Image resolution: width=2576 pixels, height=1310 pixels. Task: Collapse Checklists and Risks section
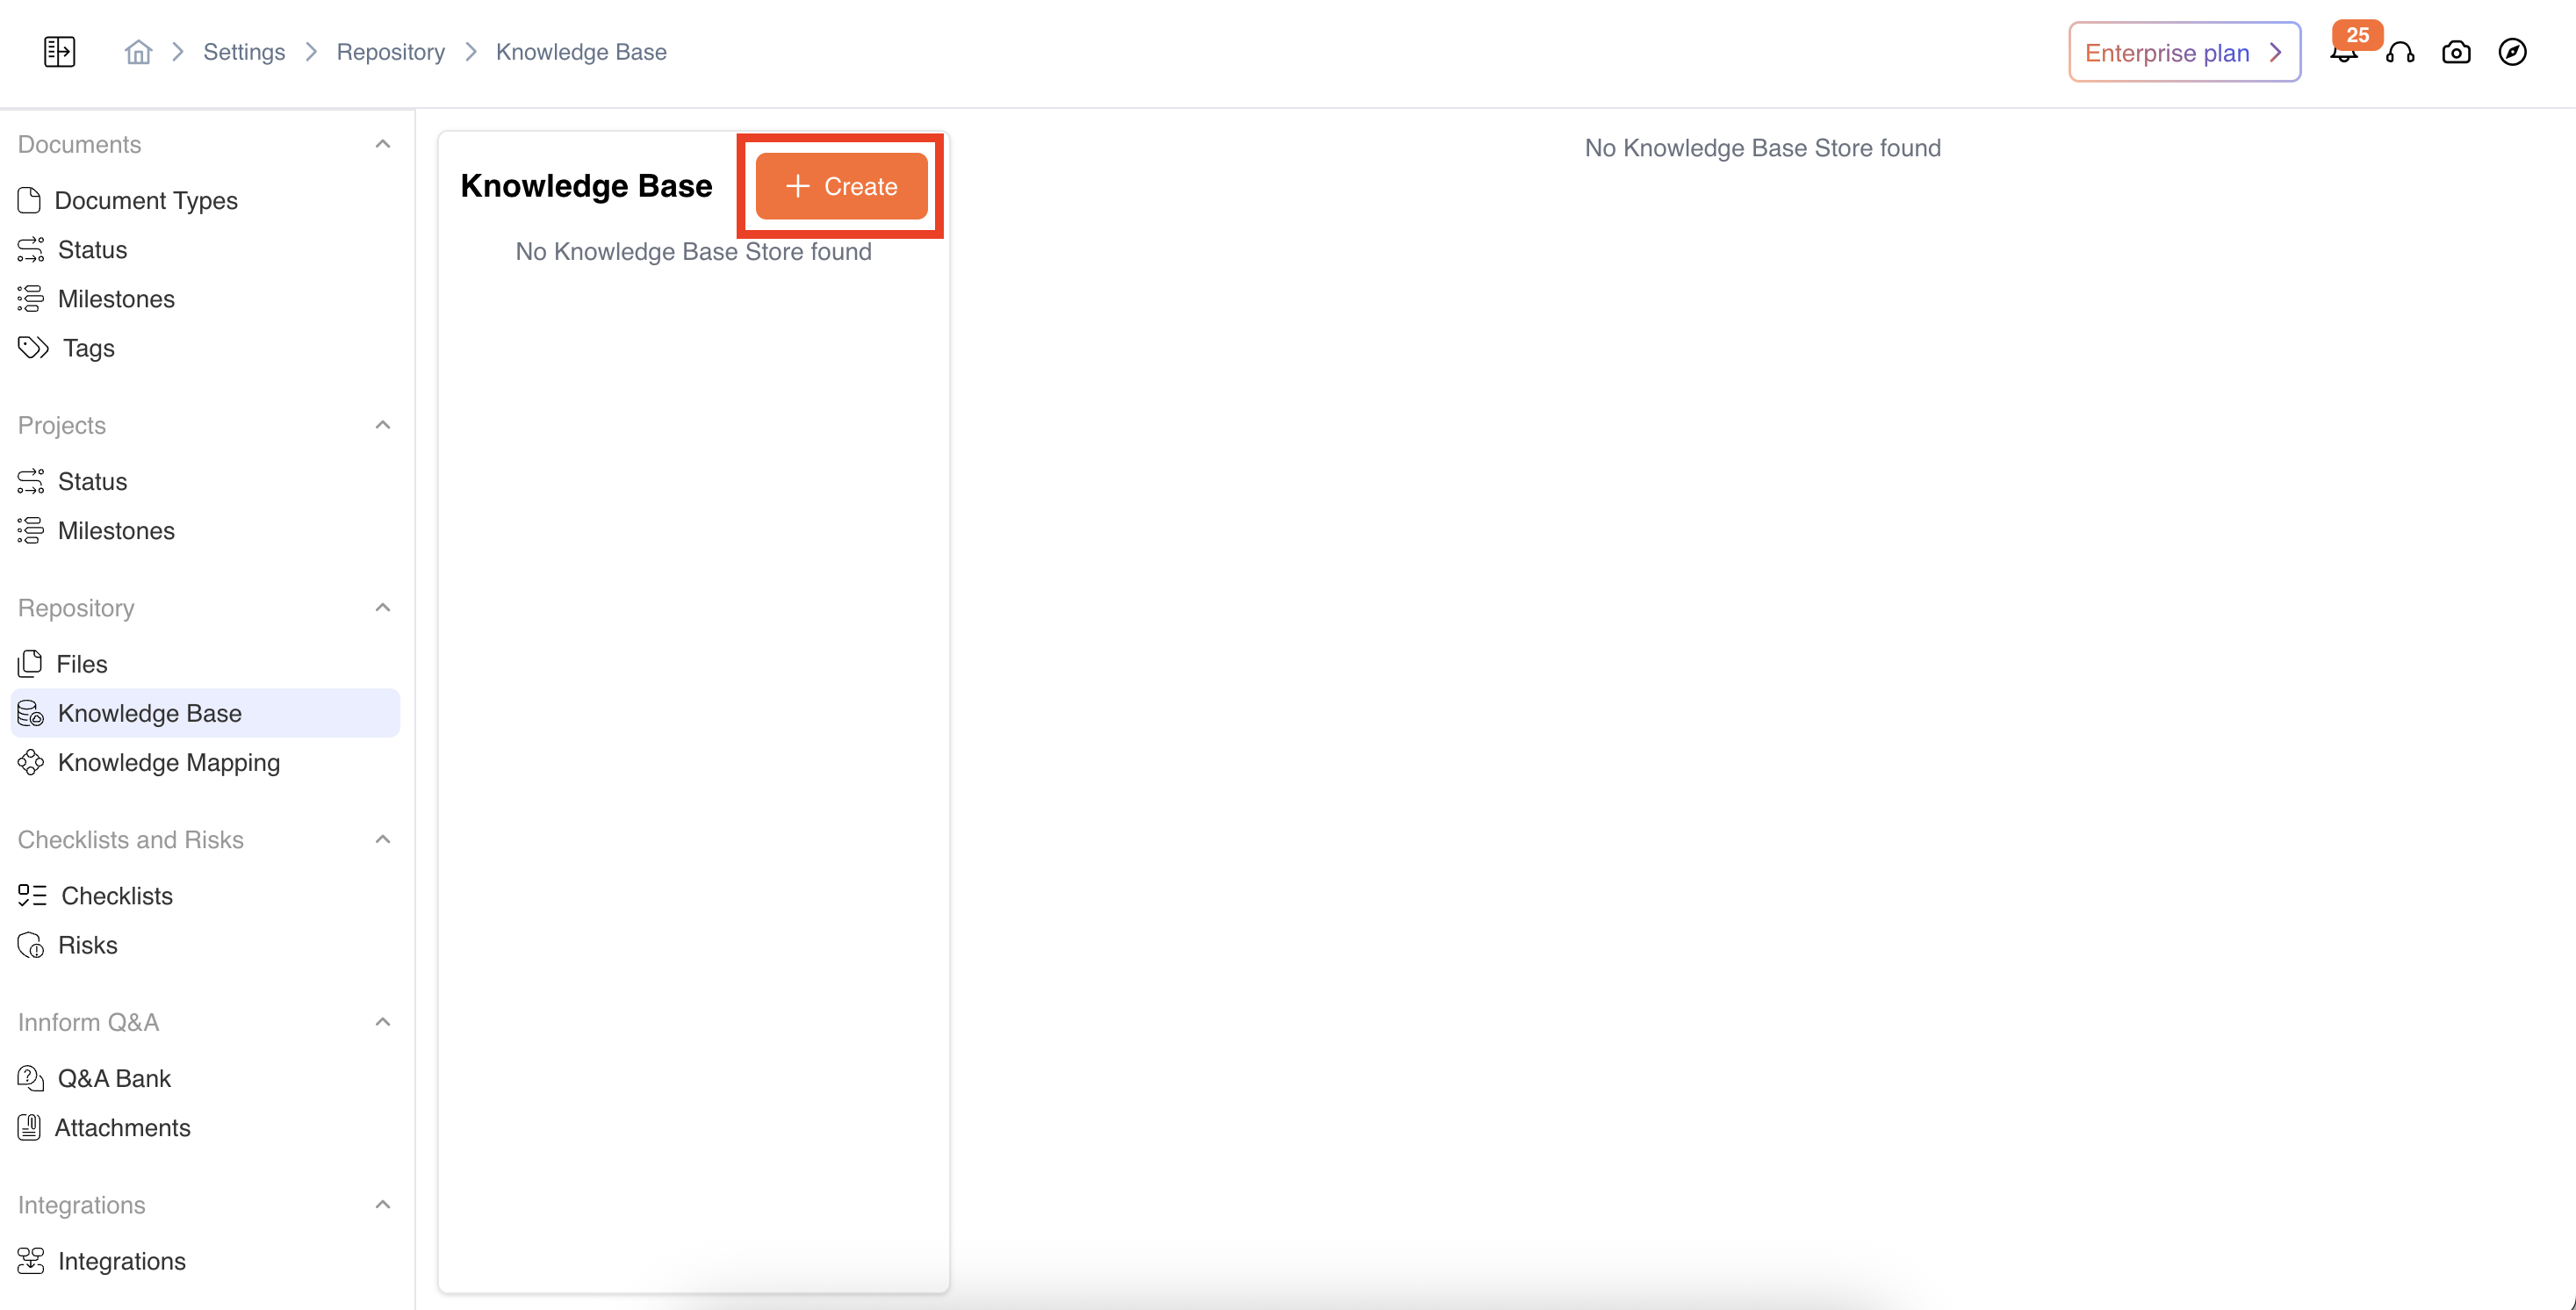(x=382, y=839)
